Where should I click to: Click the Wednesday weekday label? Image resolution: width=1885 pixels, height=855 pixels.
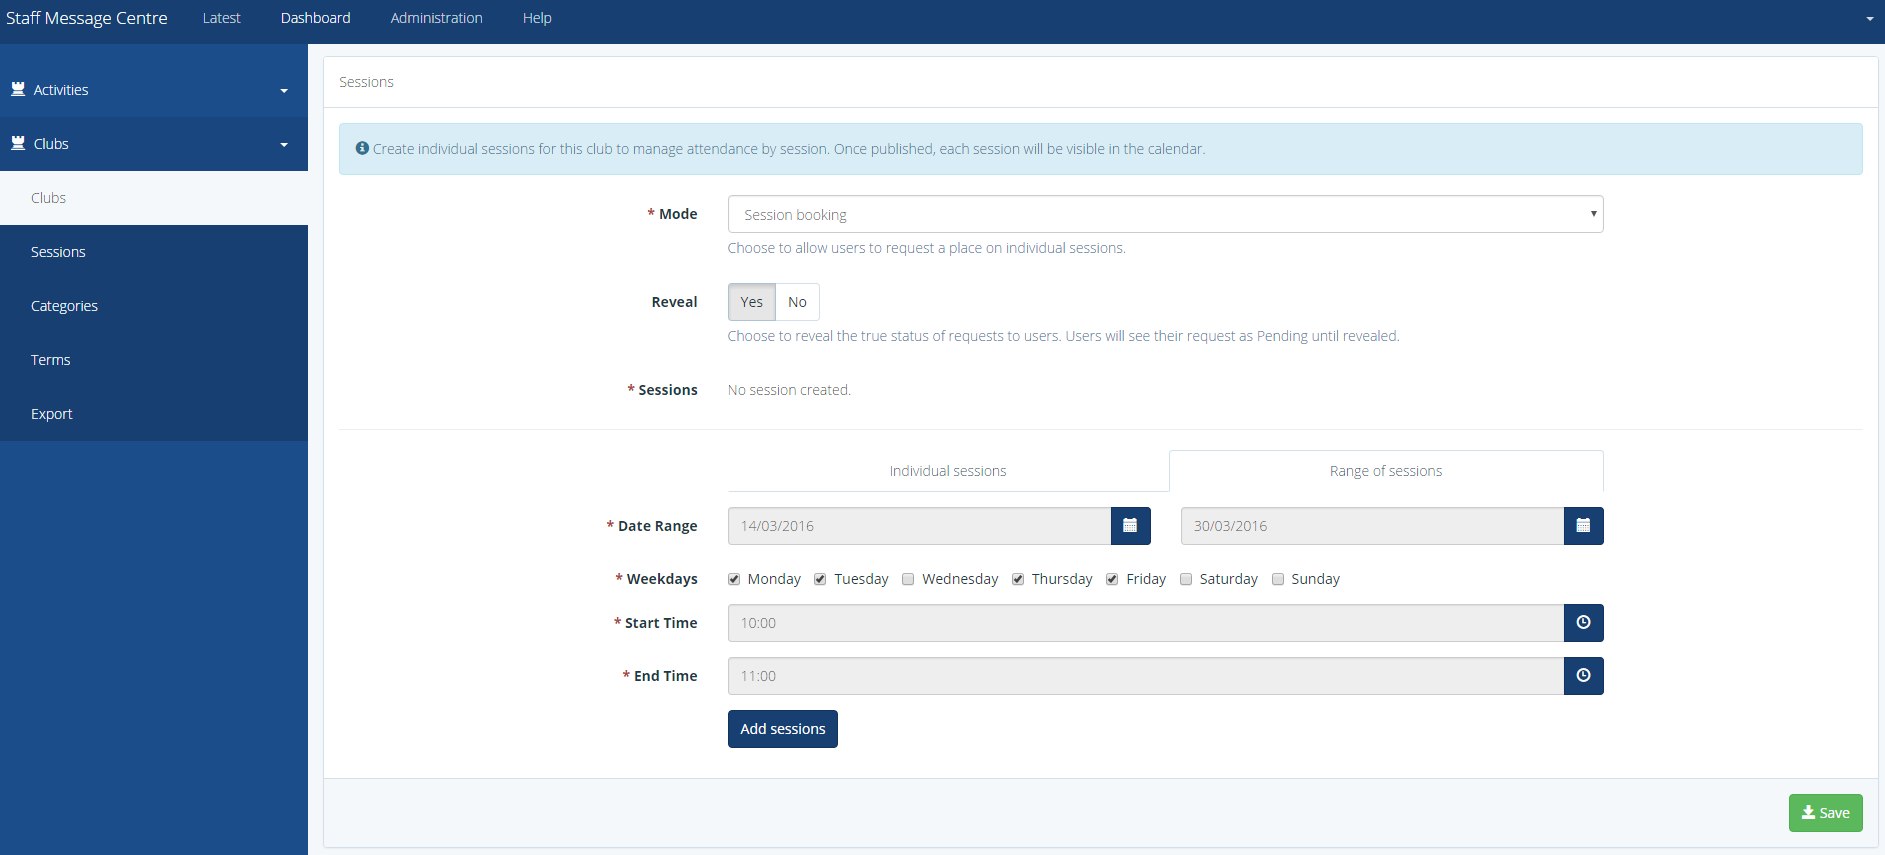coord(960,579)
